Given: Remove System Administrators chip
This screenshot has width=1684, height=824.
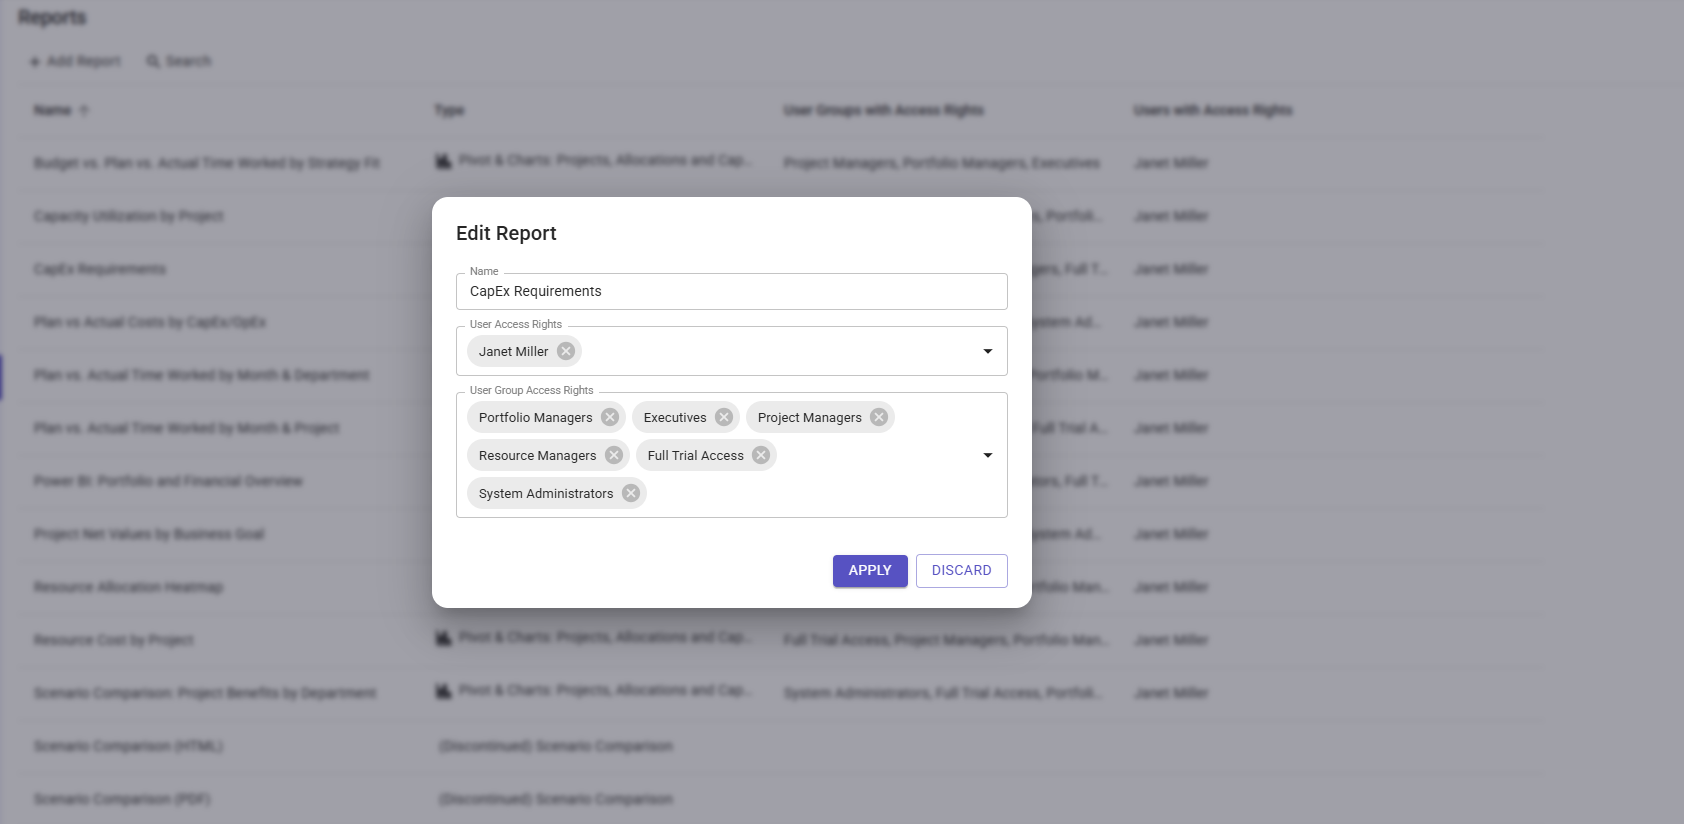Looking at the screenshot, I should [x=631, y=493].
